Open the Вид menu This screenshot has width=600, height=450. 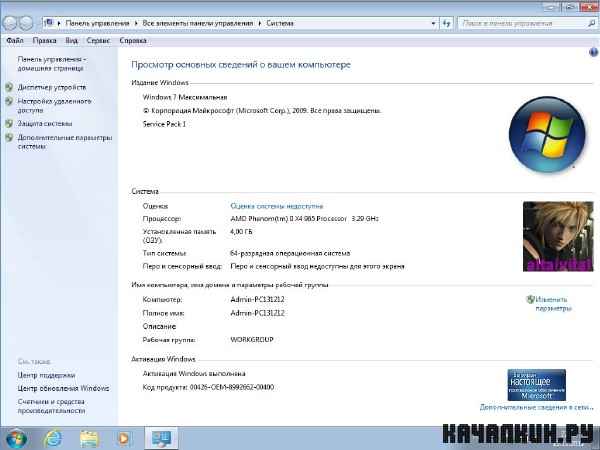pyautogui.click(x=72, y=40)
